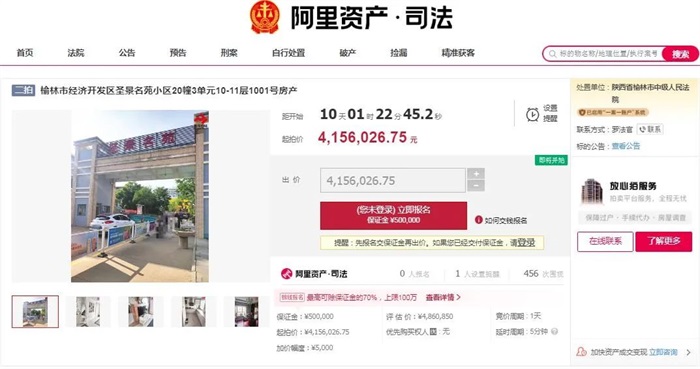Click the 查看公告 link
The height and width of the screenshot is (369, 700).
click(626, 146)
